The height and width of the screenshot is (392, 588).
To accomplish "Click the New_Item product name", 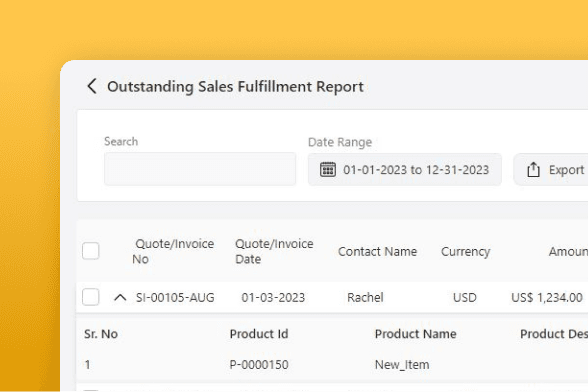I will click(402, 365).
